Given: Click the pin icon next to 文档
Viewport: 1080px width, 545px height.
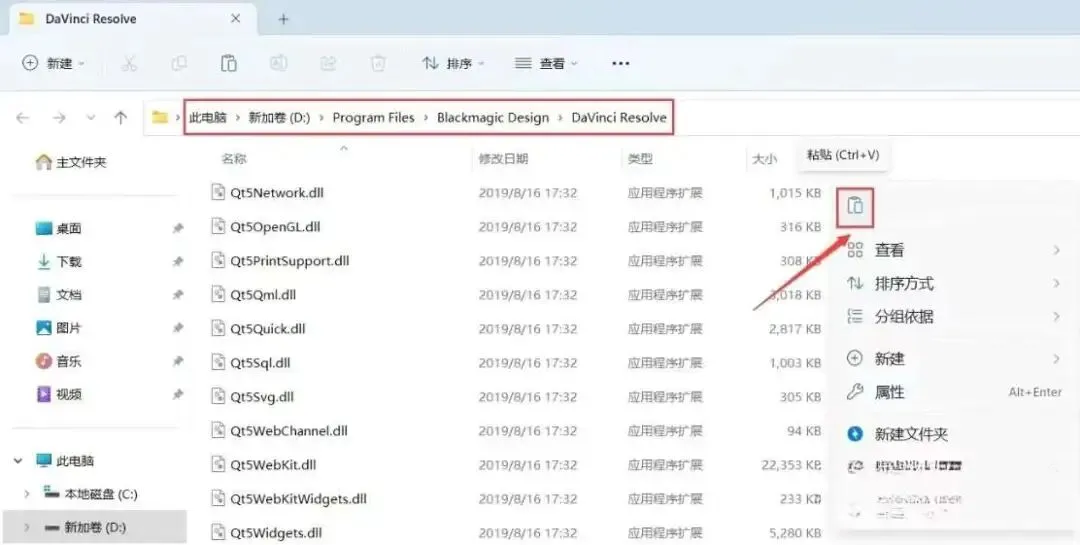Looking at the screenshot, I should 178,295.
